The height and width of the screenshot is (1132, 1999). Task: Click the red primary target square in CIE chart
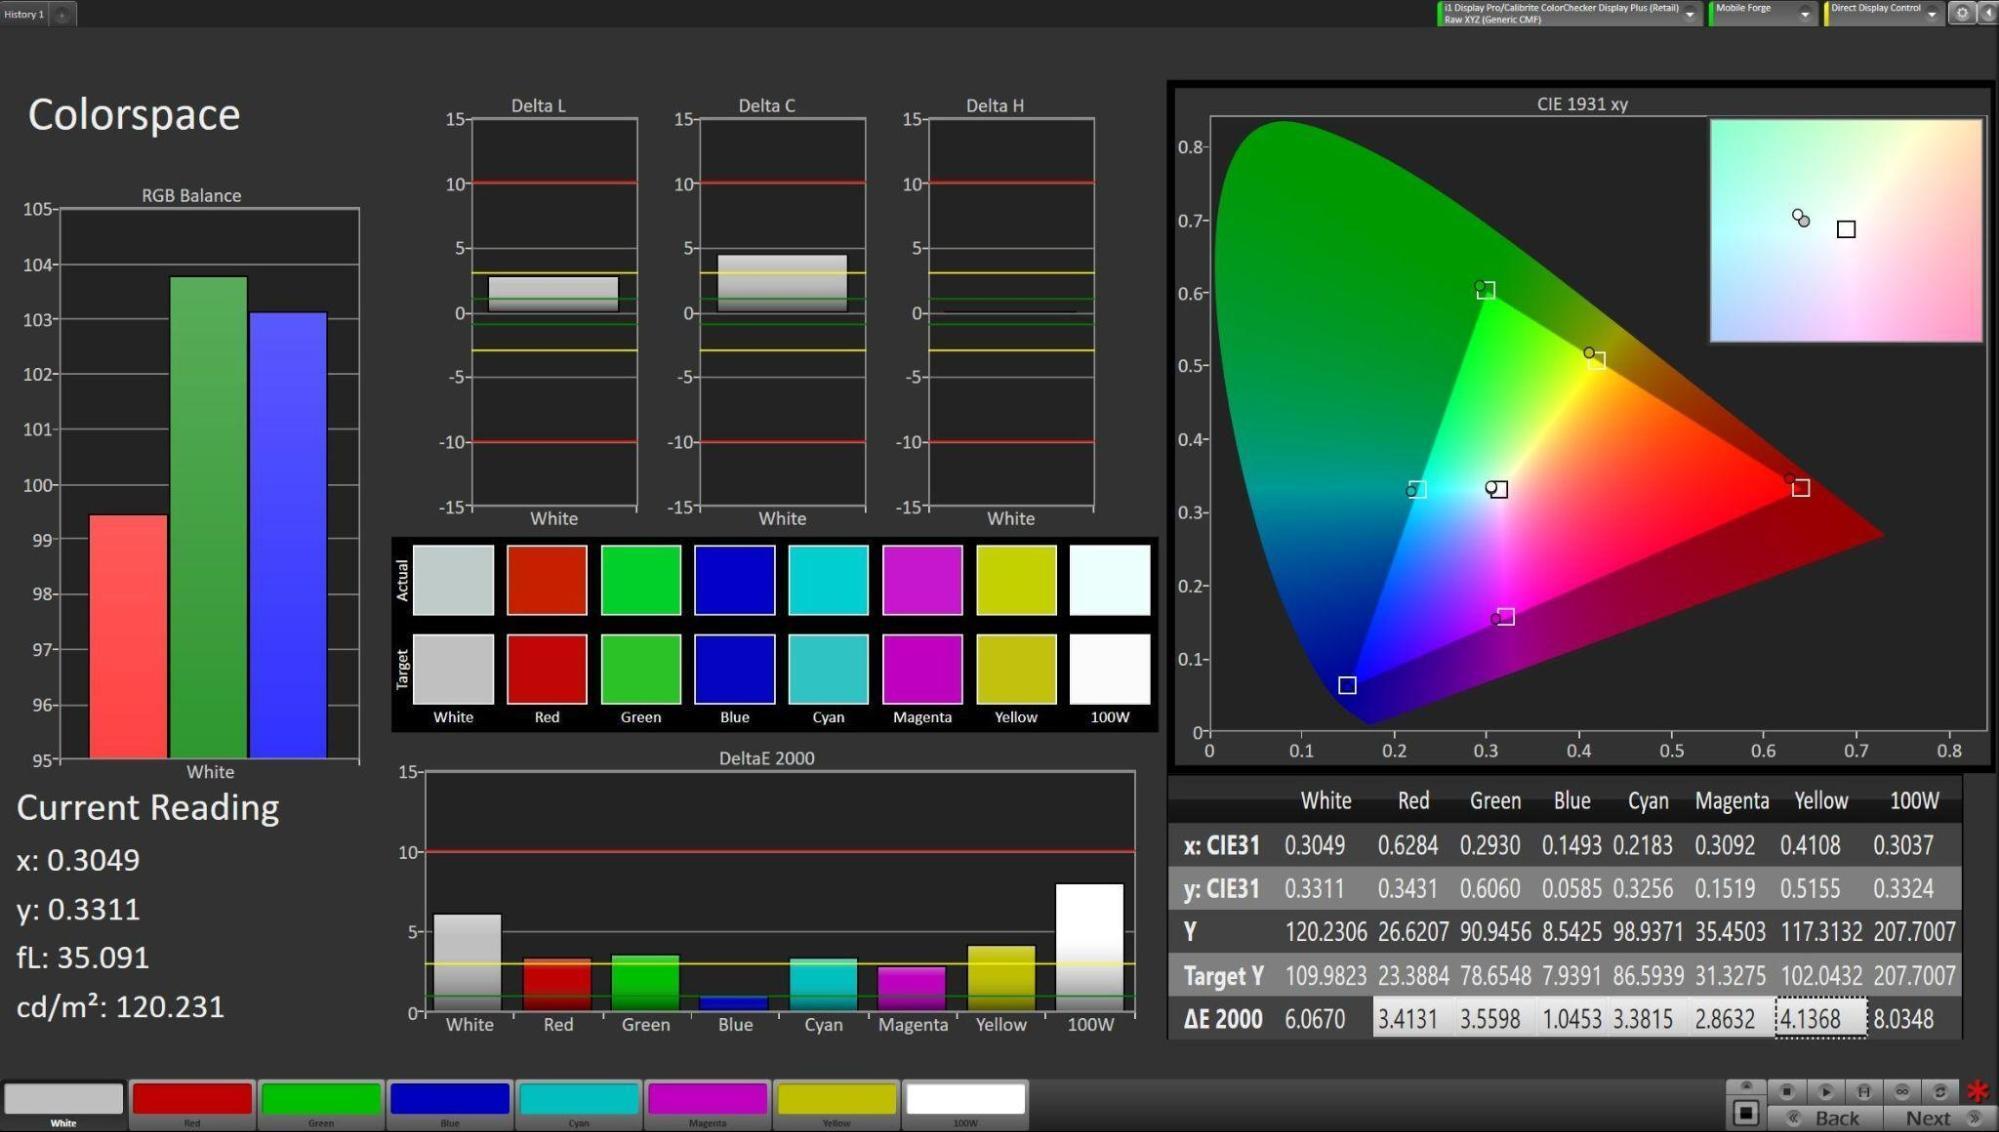[x=1801, y=488]
